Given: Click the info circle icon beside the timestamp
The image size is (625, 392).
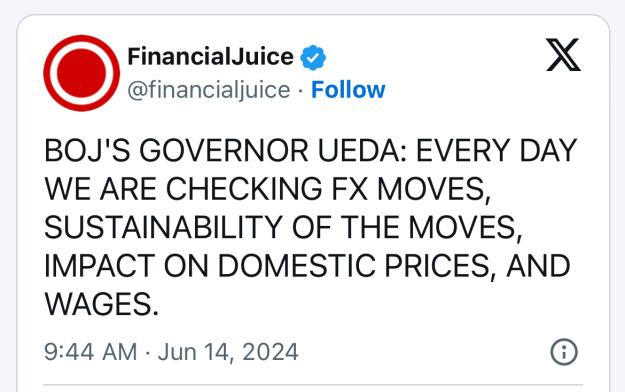Looking at the screenshot, I should coord(564,352).
